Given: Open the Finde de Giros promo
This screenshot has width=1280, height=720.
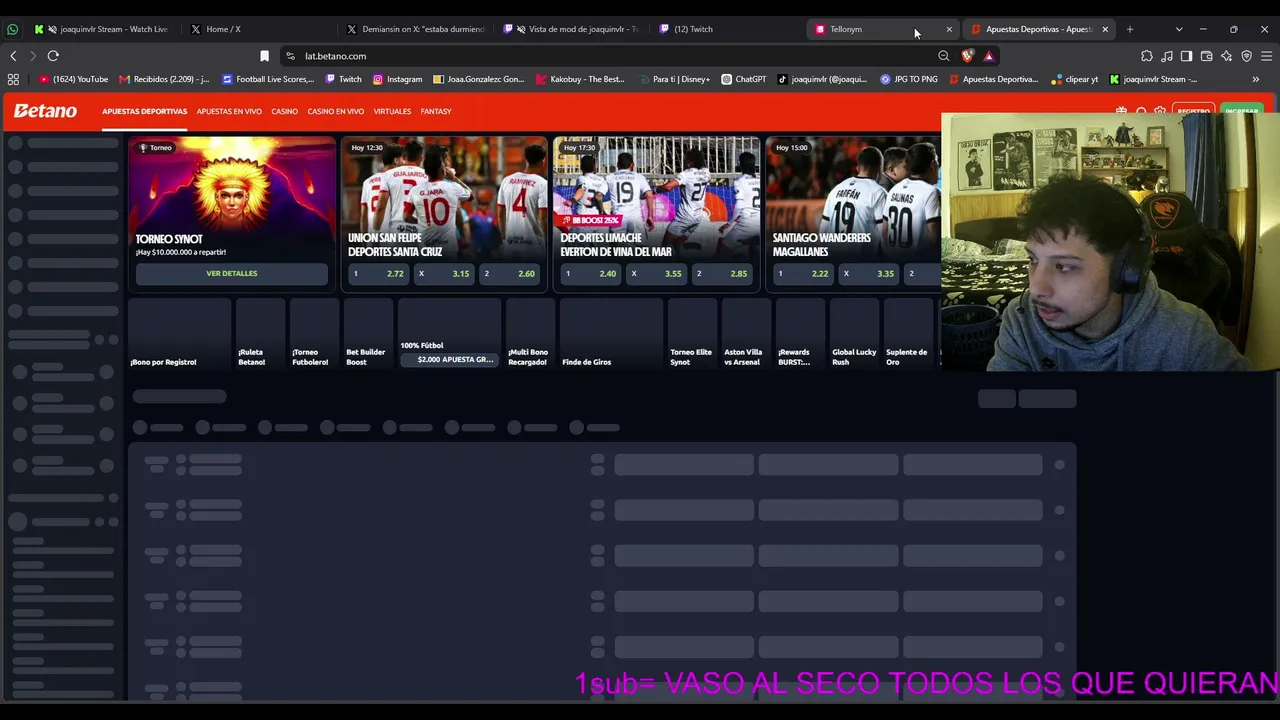Looking at the screenshot, I should (611, 335).
